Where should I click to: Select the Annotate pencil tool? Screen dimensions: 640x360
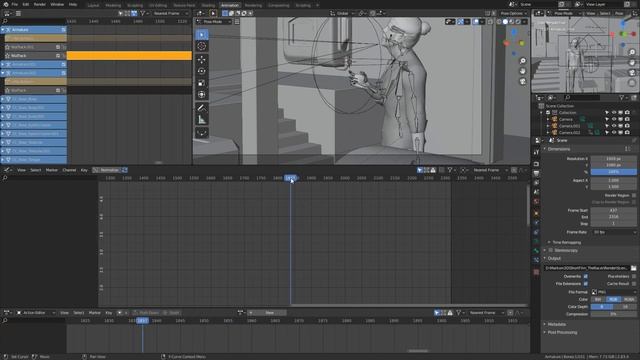[202, 108]
